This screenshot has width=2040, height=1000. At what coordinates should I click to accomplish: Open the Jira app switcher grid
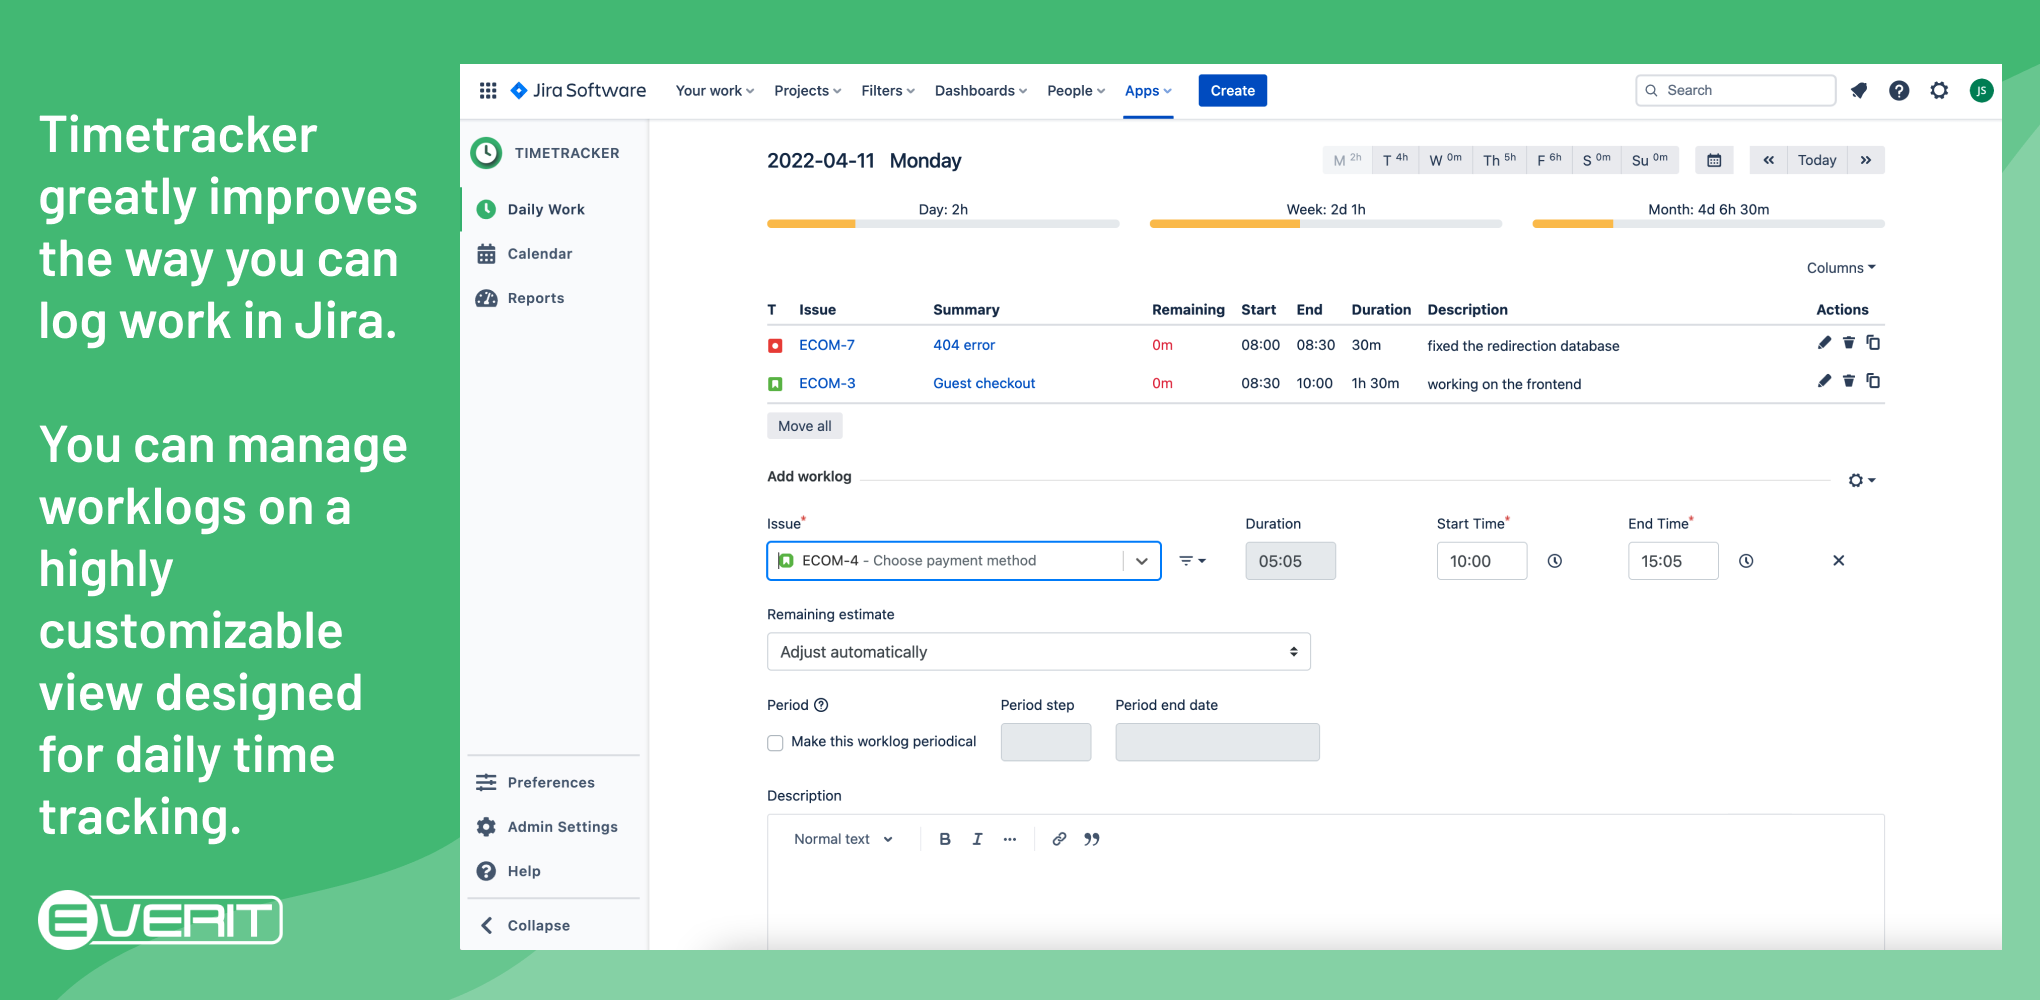[488, 91]
